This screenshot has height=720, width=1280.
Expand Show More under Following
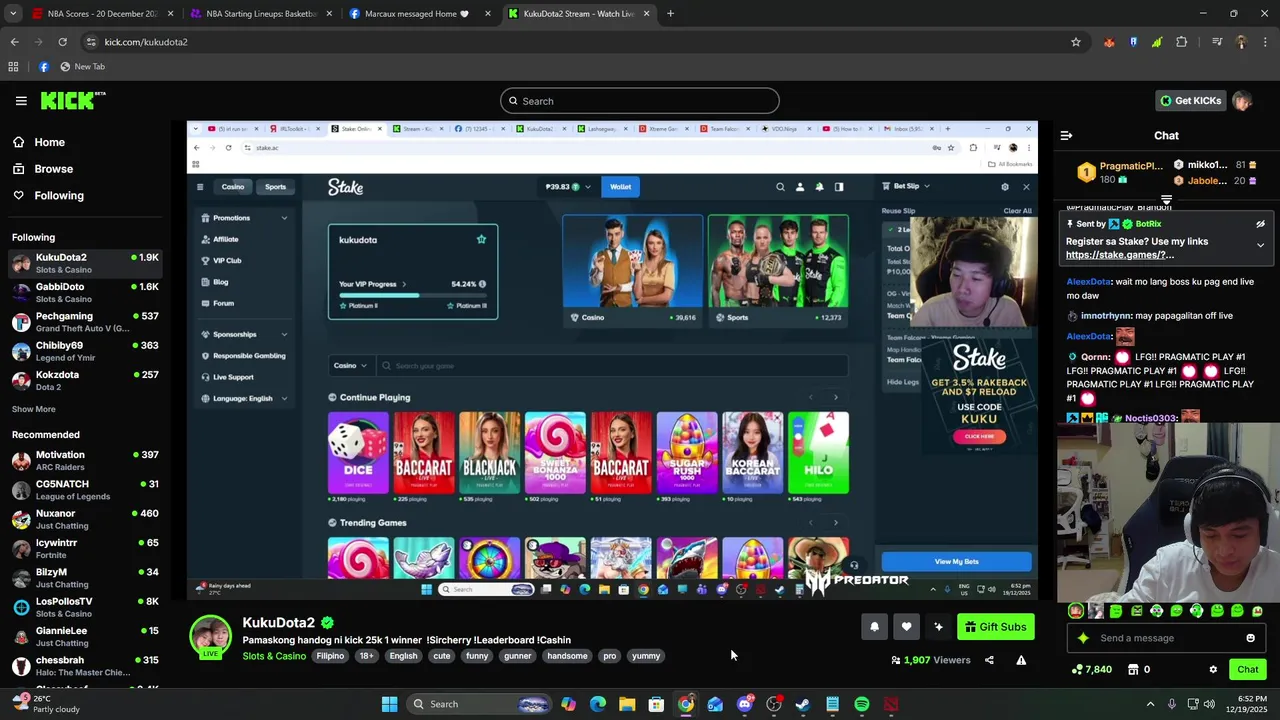click(34, 409)
